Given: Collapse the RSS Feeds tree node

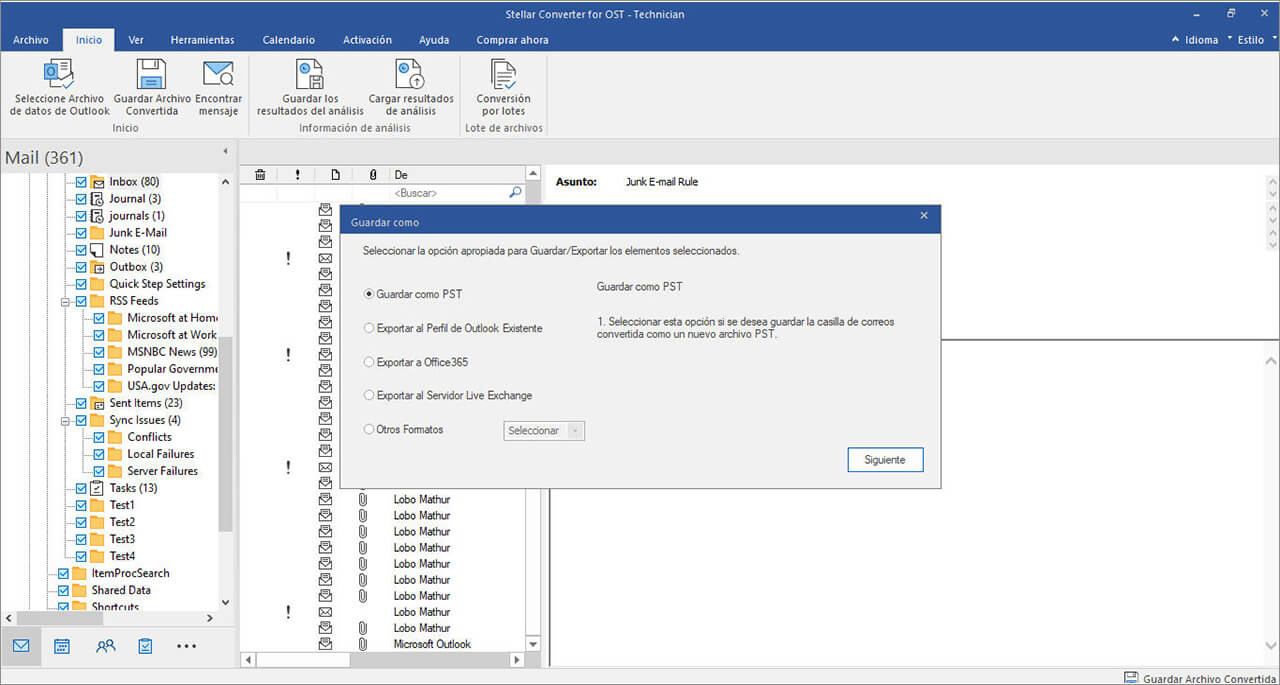Looking at the screenshot, I should [x=65, y=301].
